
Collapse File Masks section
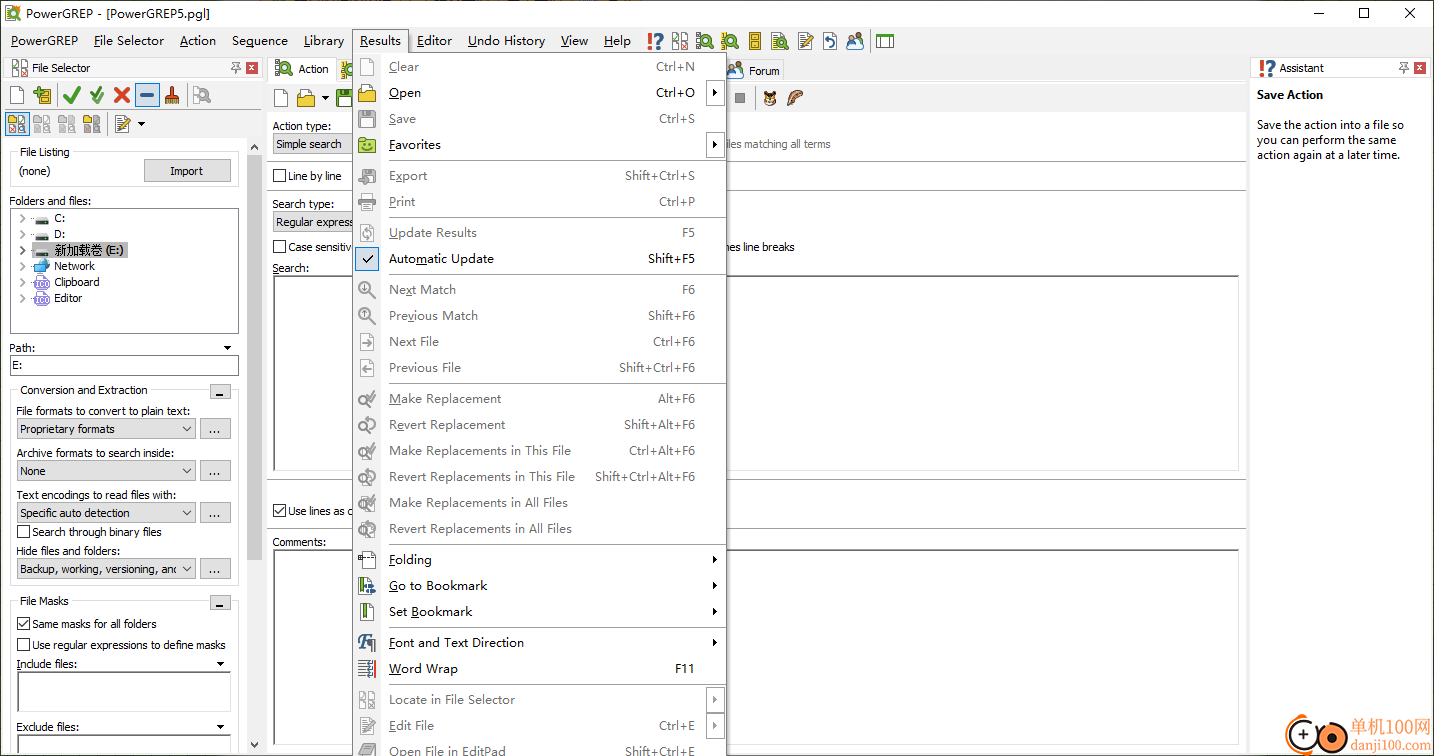point(221,603)
